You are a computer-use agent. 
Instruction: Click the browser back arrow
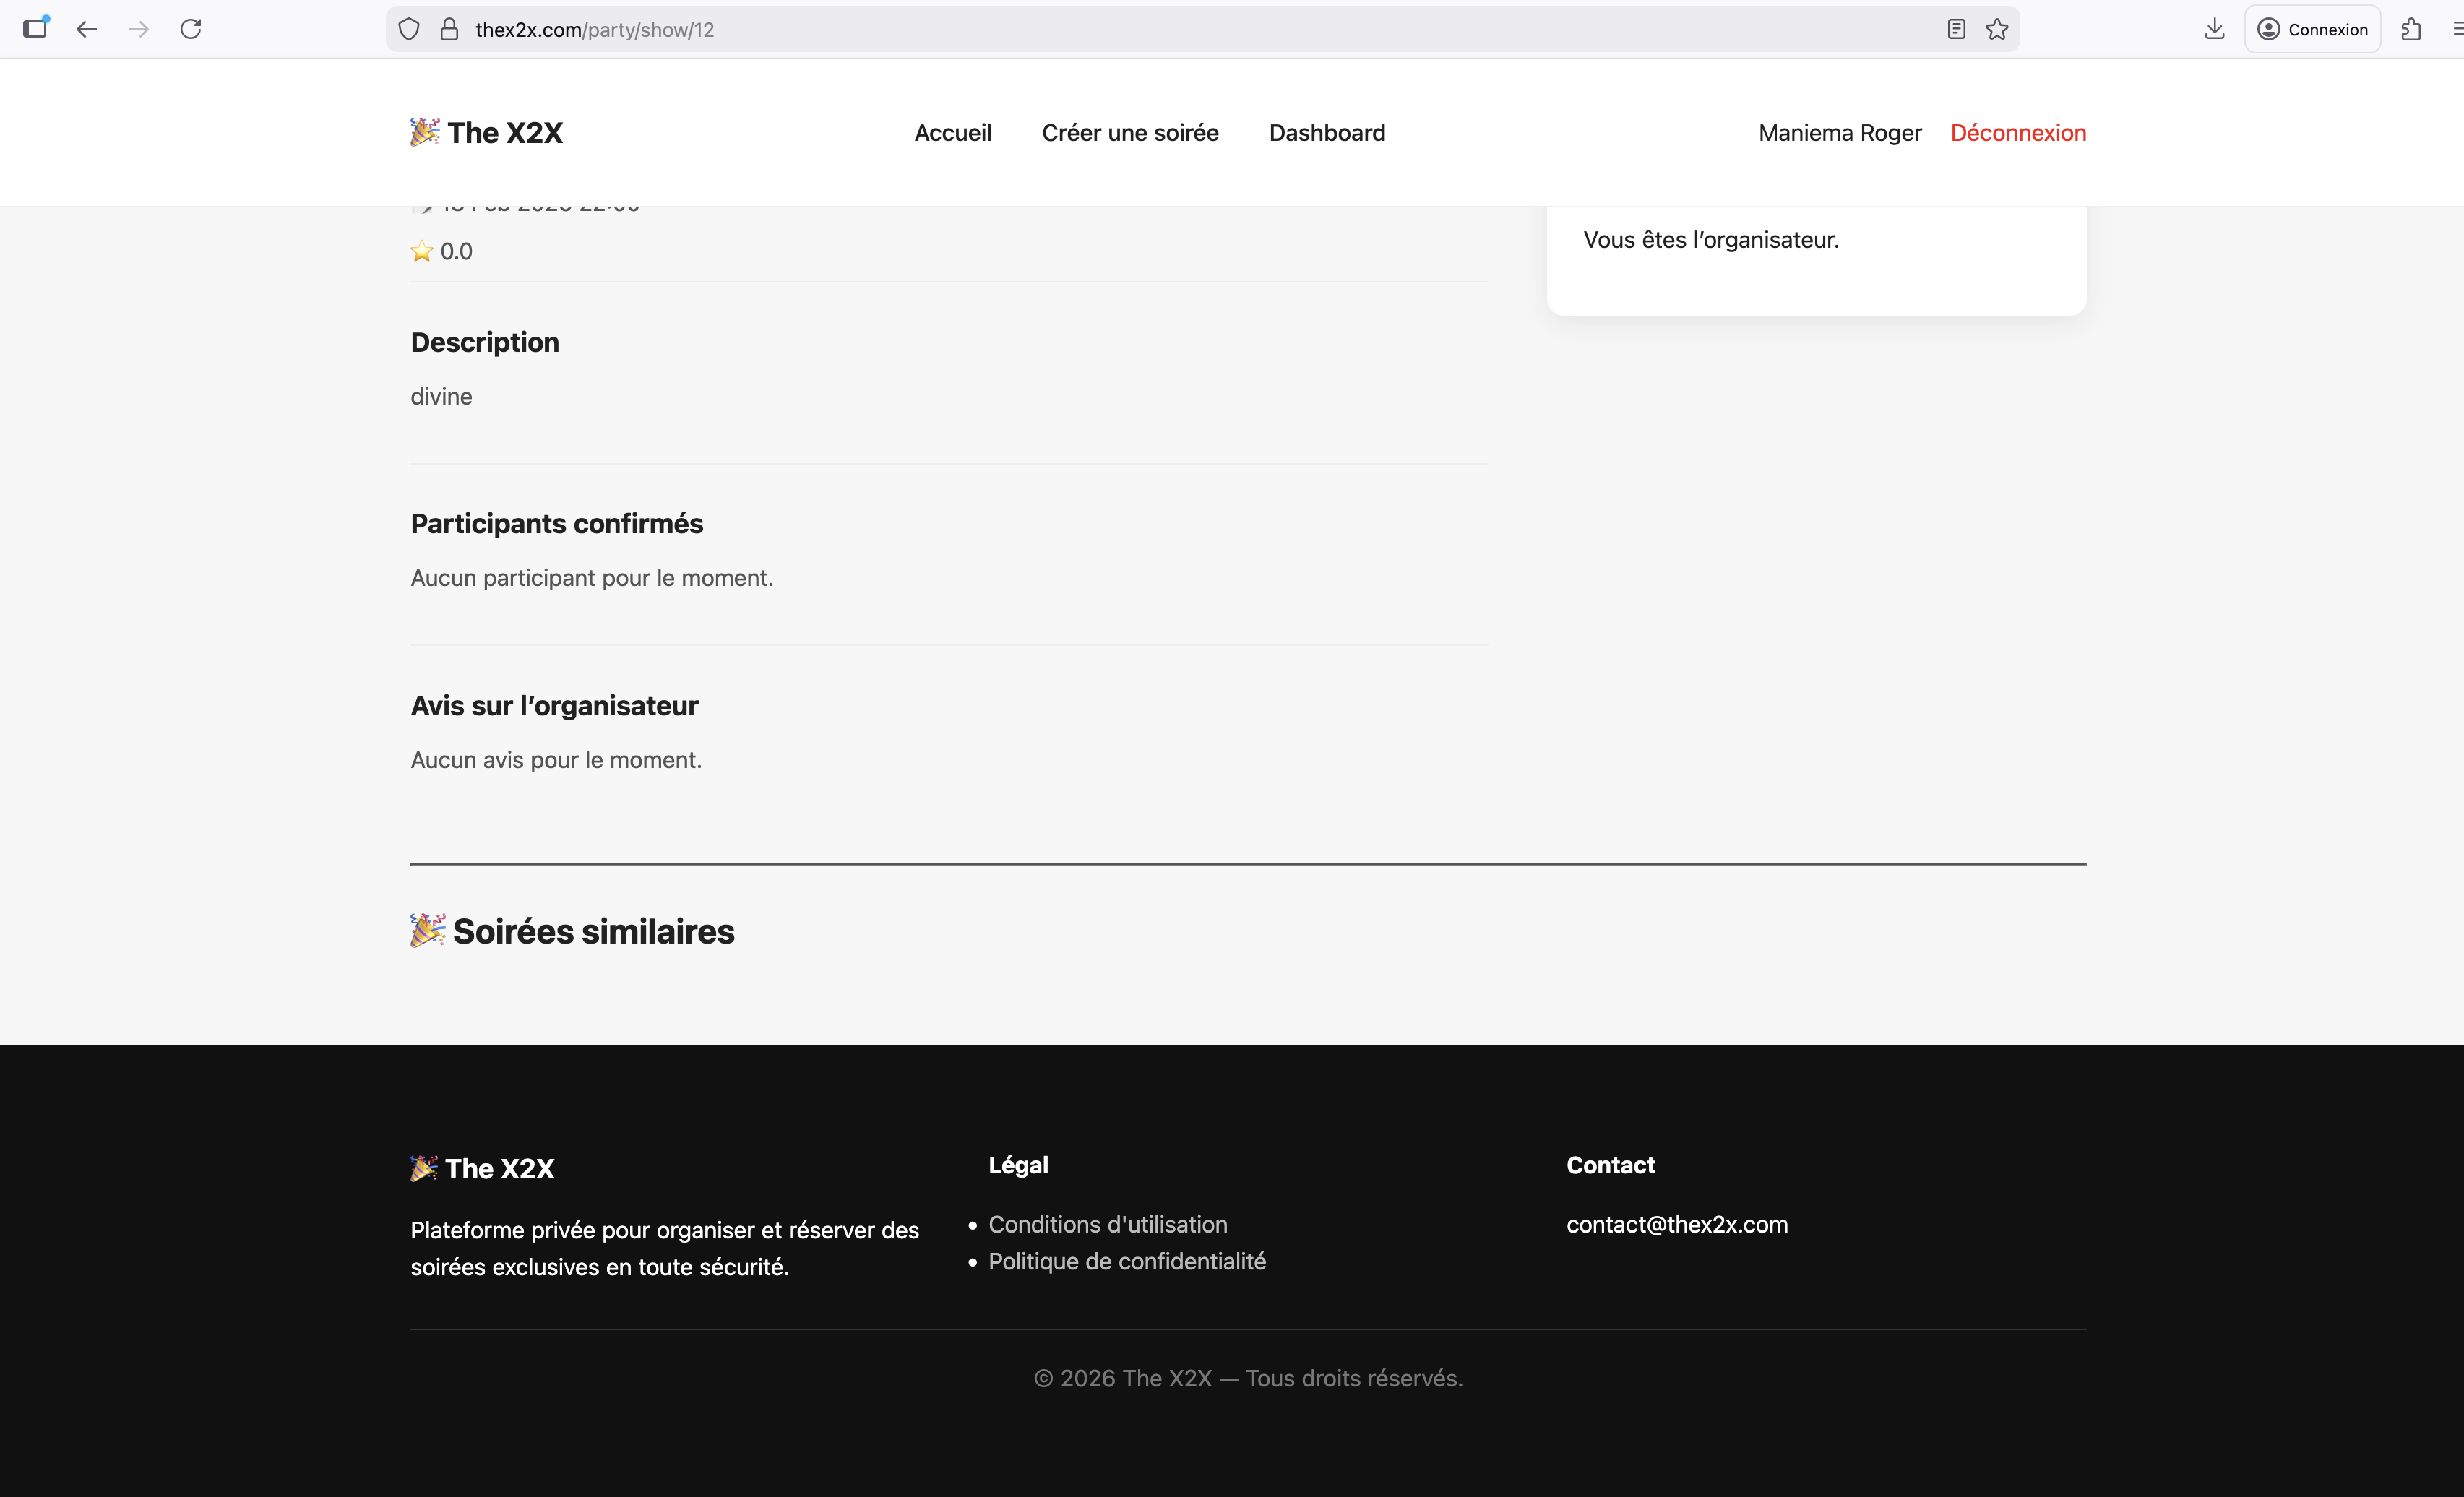87,29
